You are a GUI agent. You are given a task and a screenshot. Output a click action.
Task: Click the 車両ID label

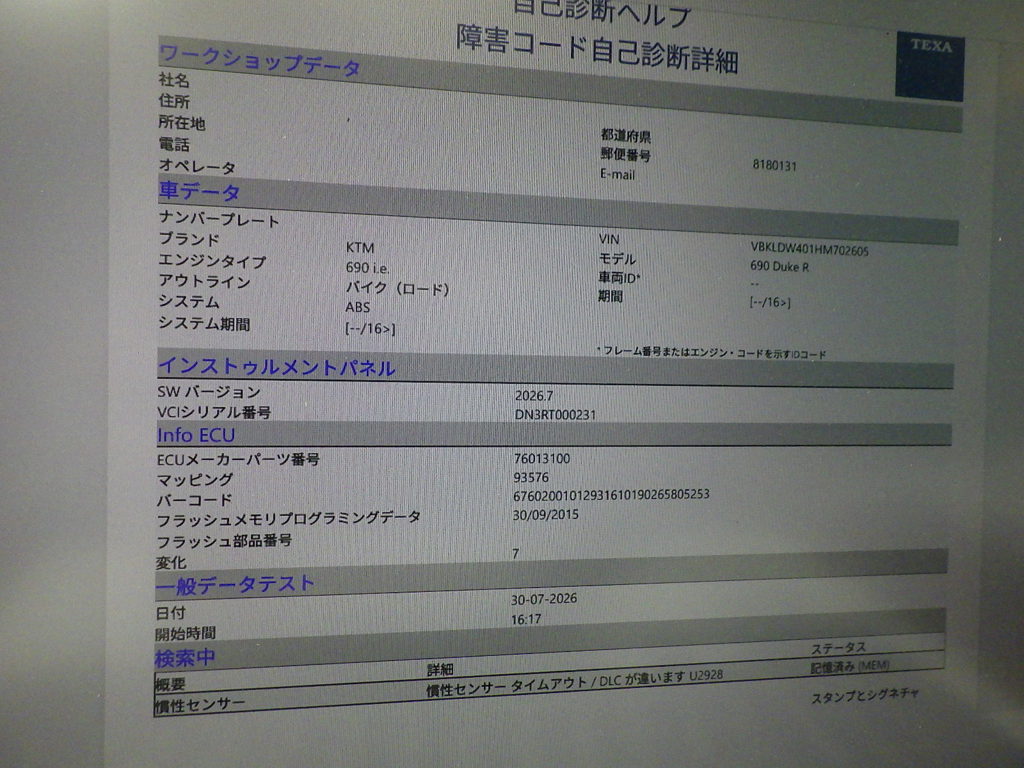pyautogui.click(x=619, y=278)
